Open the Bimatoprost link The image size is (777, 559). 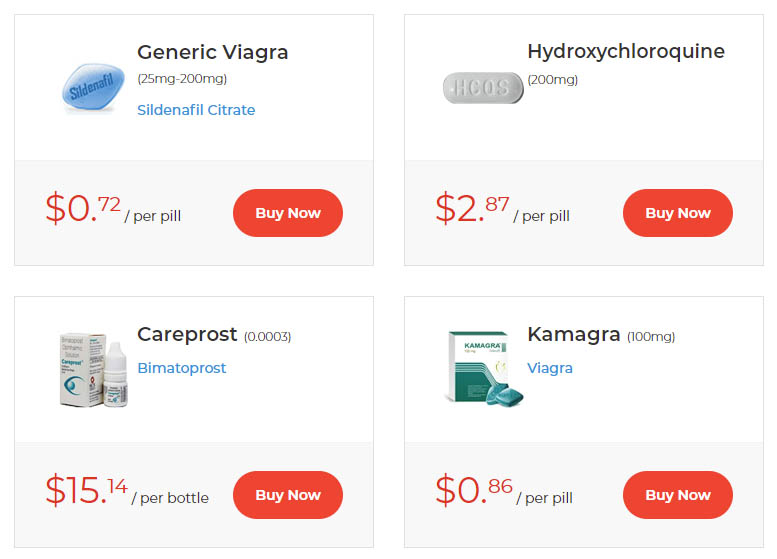[x=181, y=368]
